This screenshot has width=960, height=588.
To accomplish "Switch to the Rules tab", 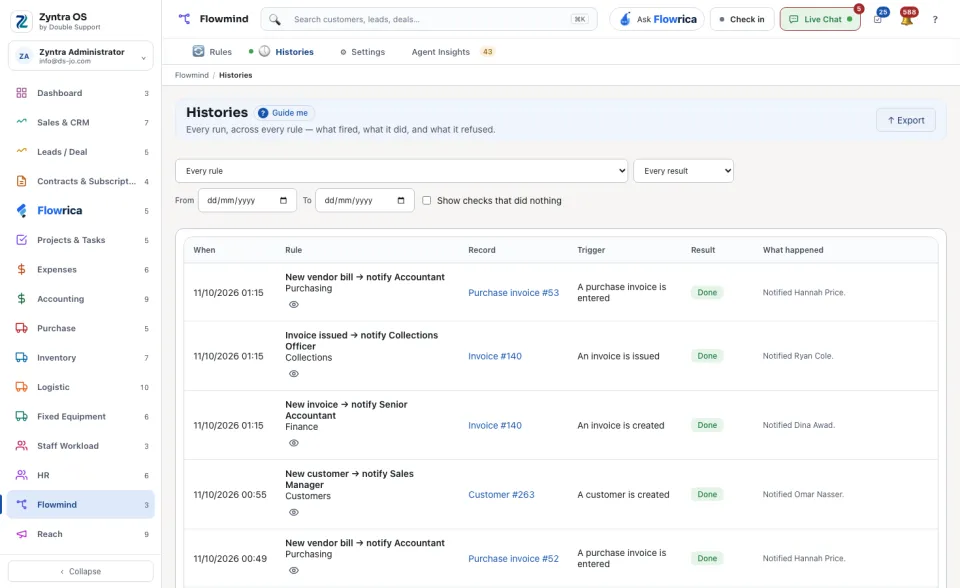I will pyautogui.click(x=212, y=52).
